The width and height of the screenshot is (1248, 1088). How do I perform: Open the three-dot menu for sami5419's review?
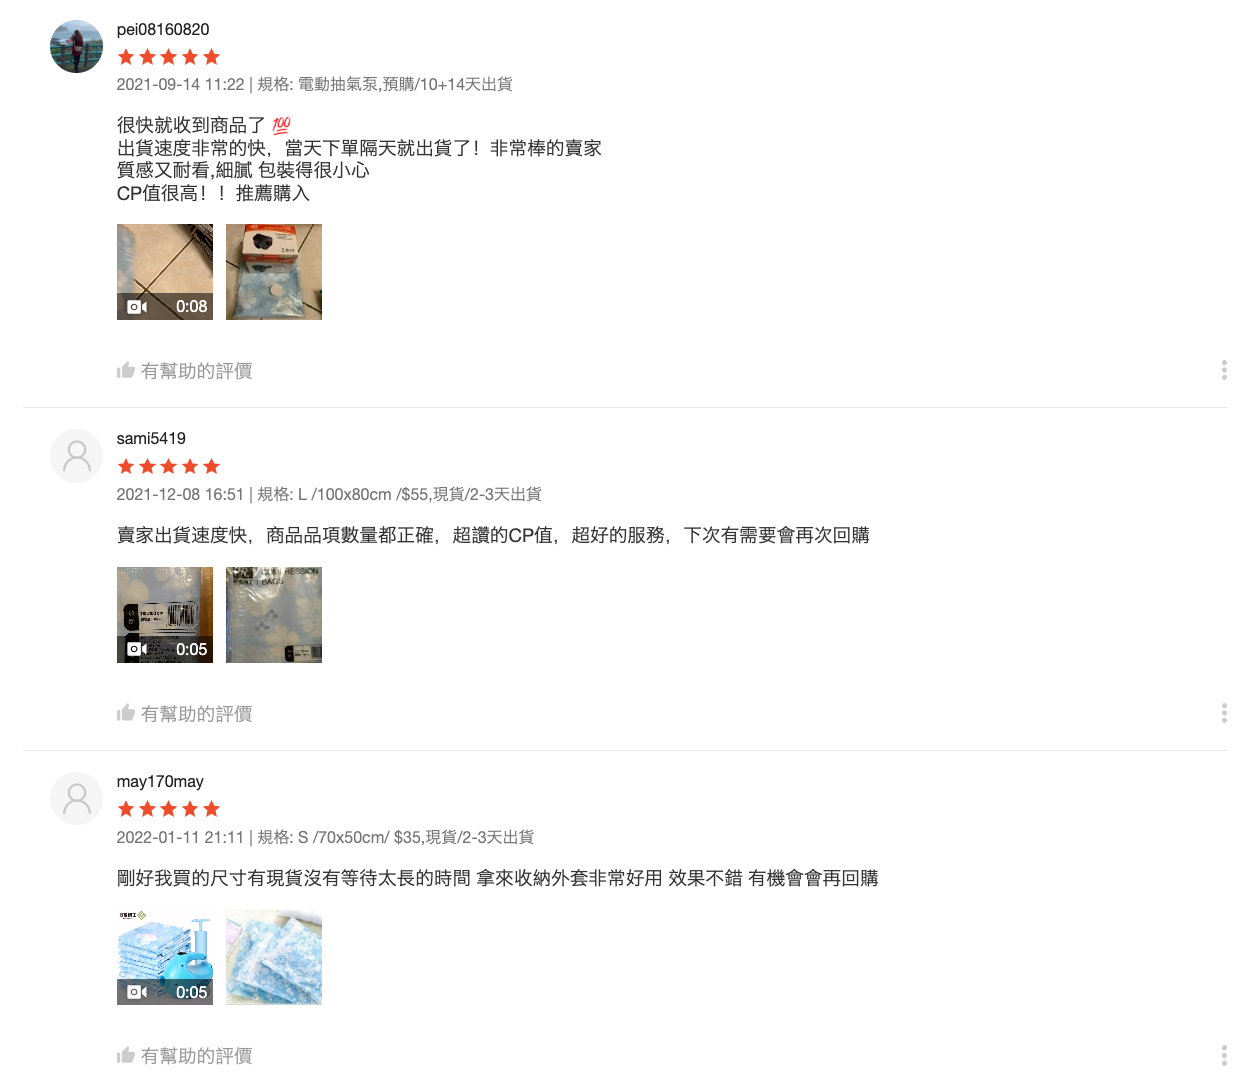1224,713
